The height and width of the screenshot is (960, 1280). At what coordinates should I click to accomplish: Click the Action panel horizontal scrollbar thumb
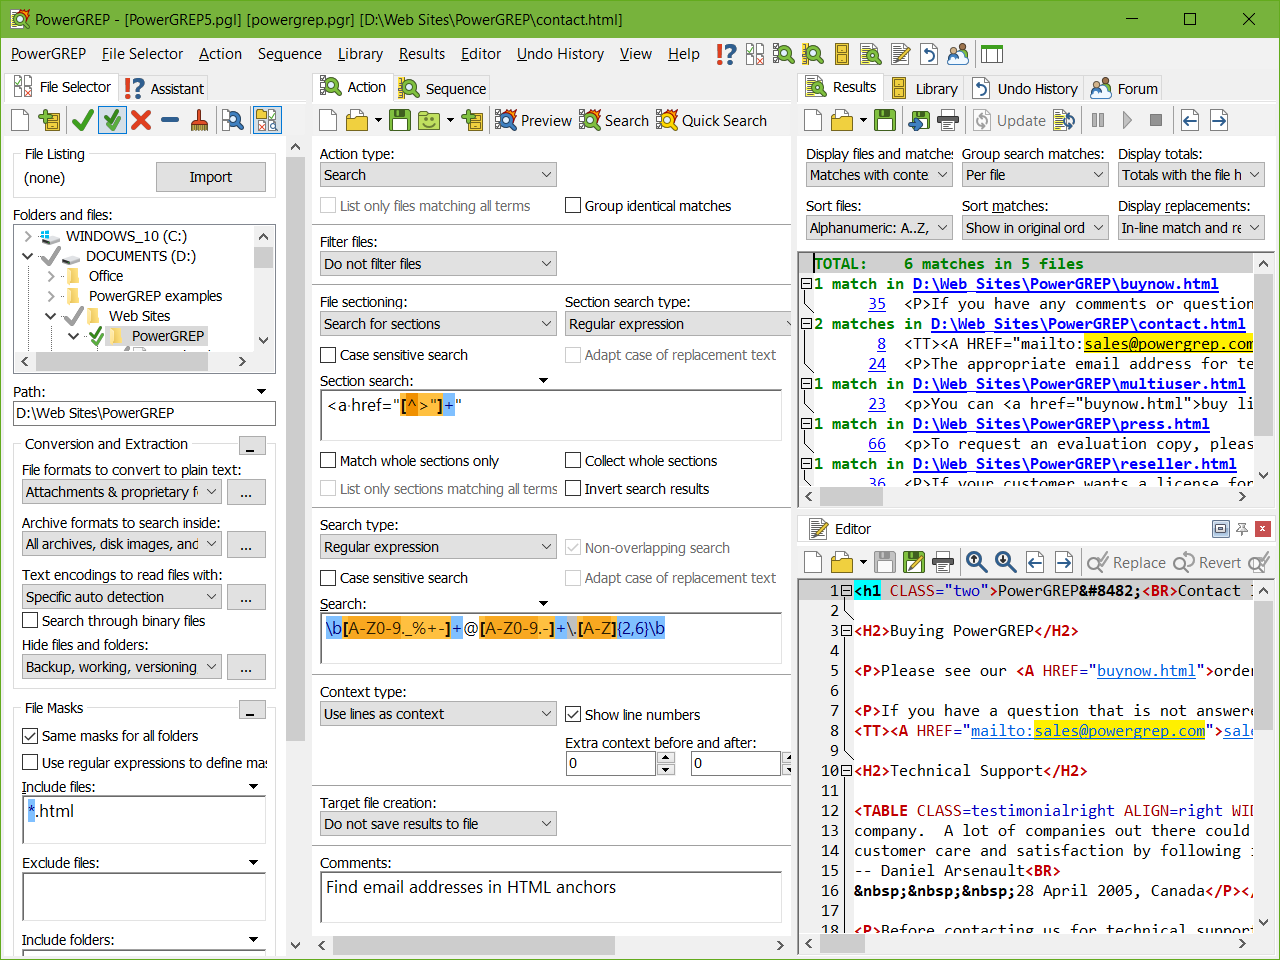click(474, 945)
